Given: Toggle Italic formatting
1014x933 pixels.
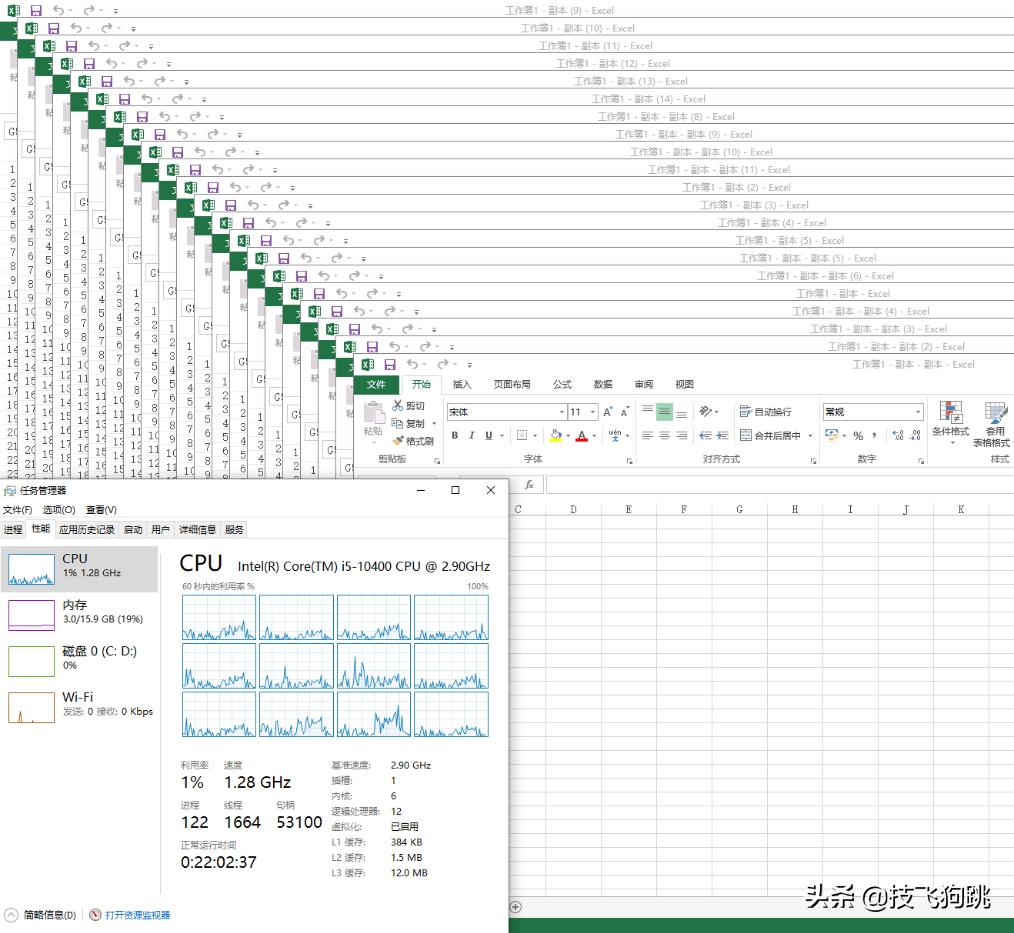Looking at the screenshot, I should tap(471, 436).
